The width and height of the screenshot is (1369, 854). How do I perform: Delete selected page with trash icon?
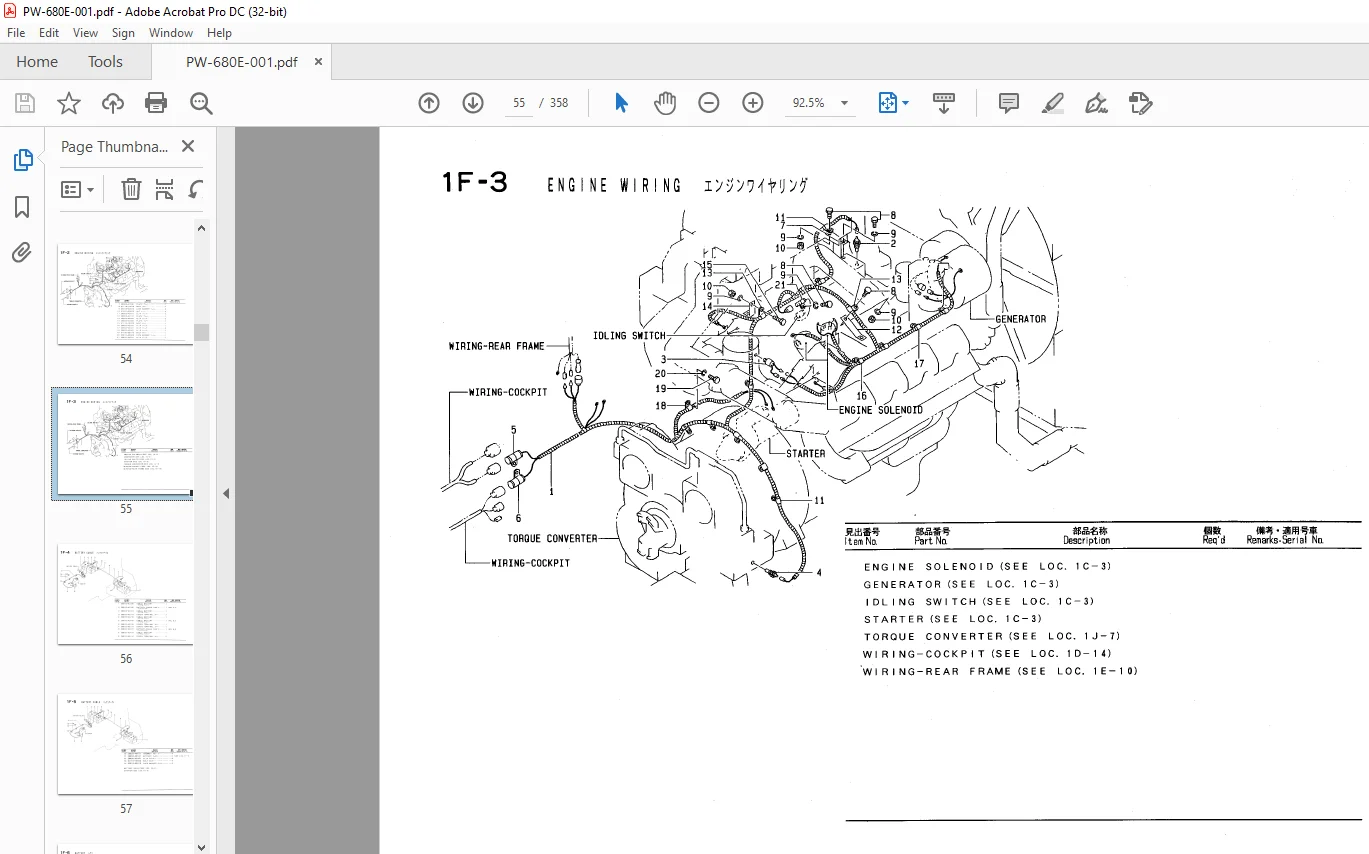[x=131, y=189]
